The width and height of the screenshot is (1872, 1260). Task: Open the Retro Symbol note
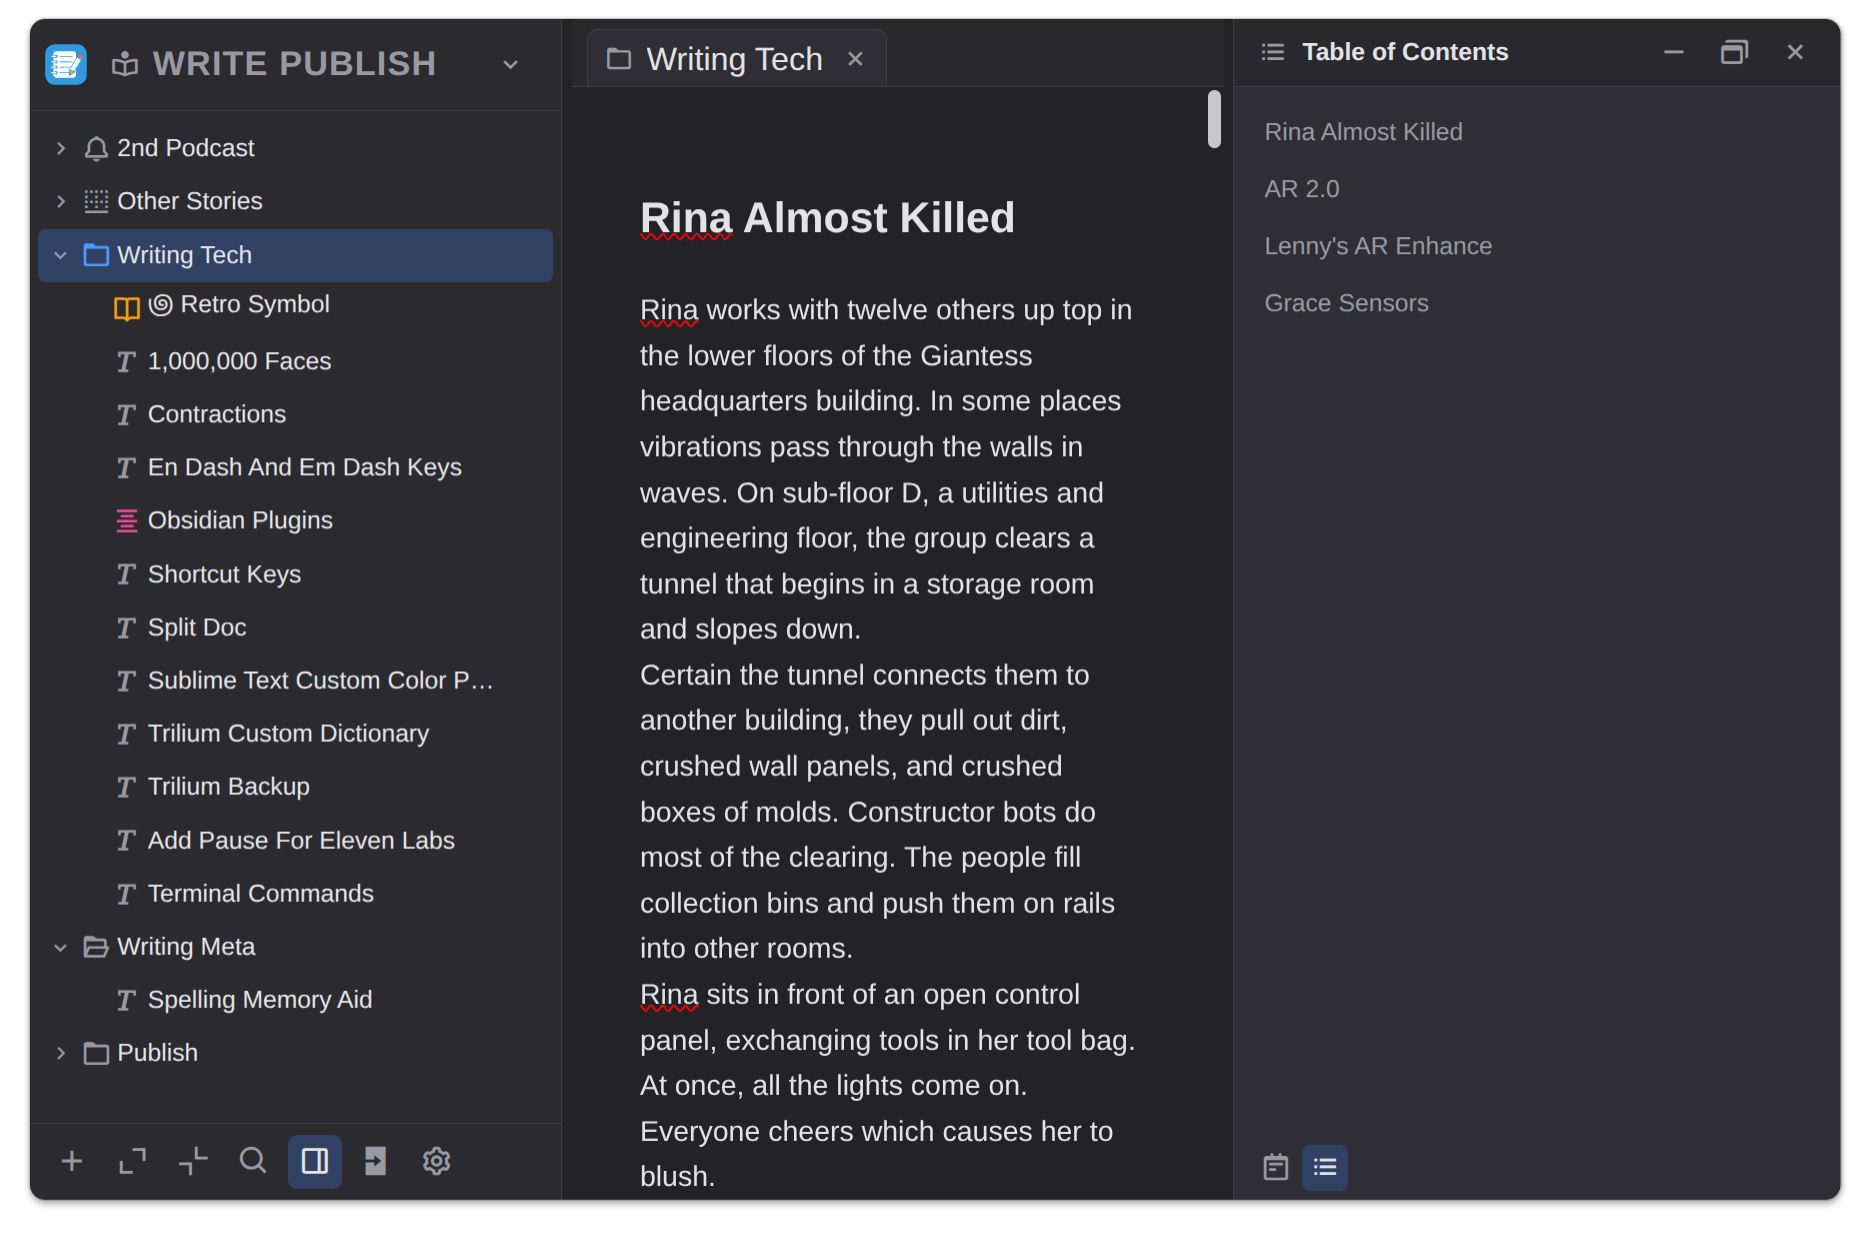(x=255, y=304)
